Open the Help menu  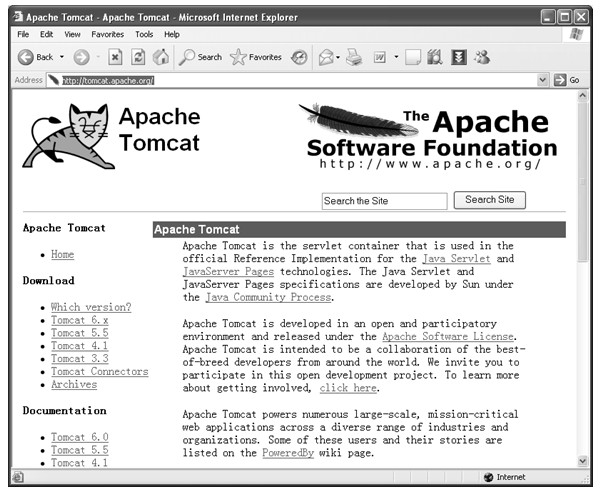click(x=172, y=34)
